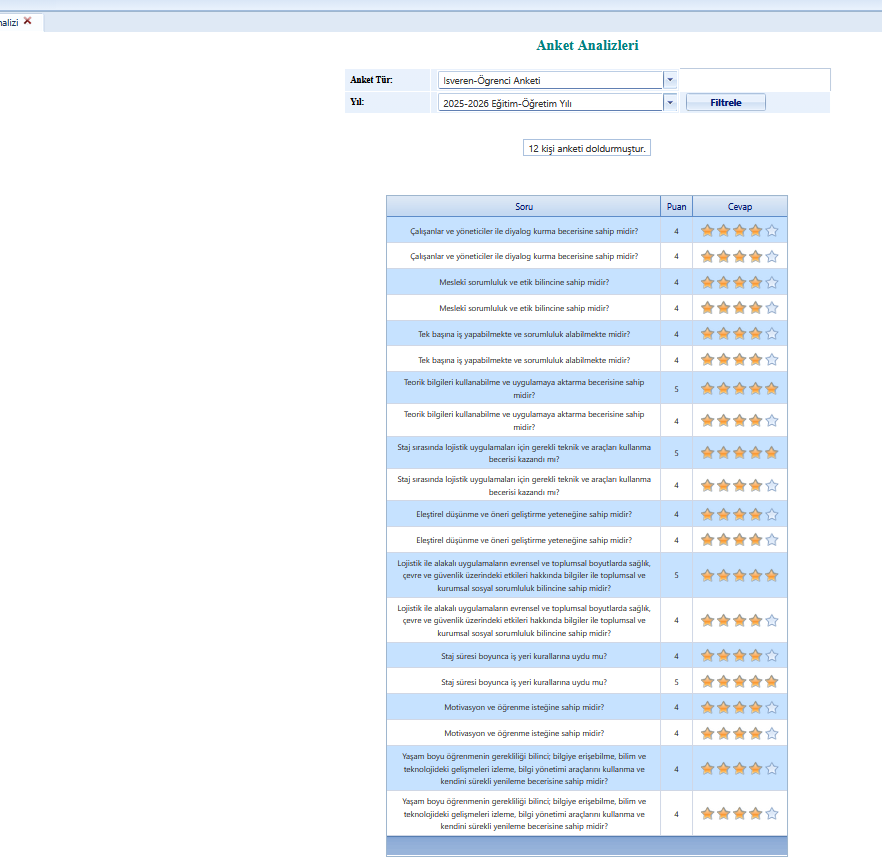895x861 pixels.
Task: Click fourth star in white Yaşam boyu öğrenmenin row
Action: 756,814
